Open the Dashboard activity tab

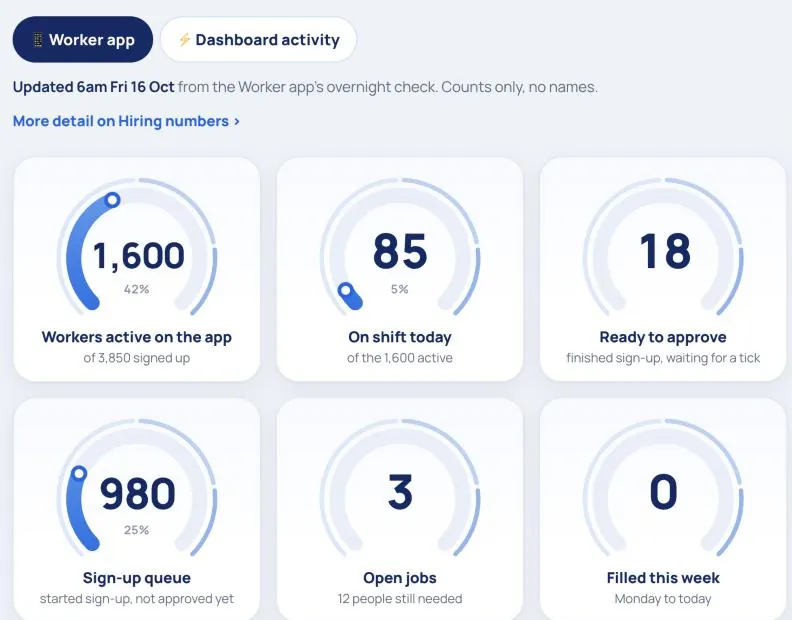(x=259, y=39)
